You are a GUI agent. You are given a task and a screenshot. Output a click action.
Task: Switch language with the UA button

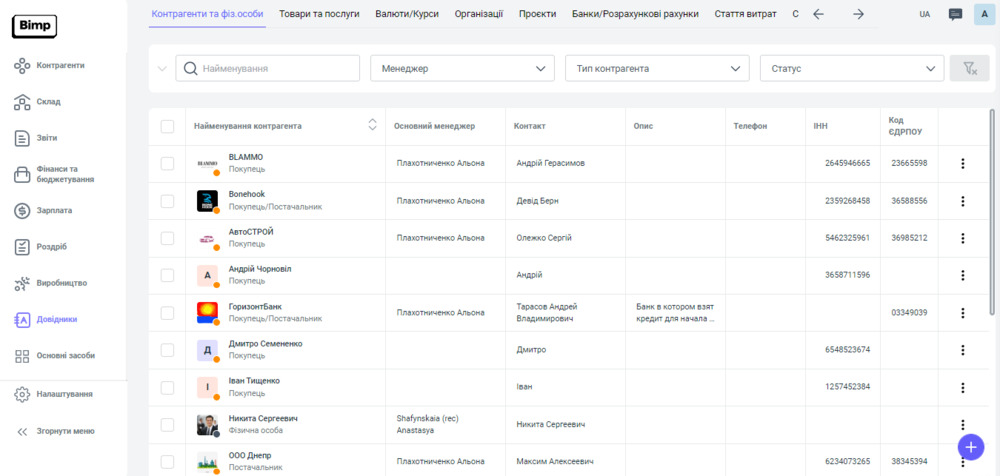pyautogui.click(x=924, y=14)
